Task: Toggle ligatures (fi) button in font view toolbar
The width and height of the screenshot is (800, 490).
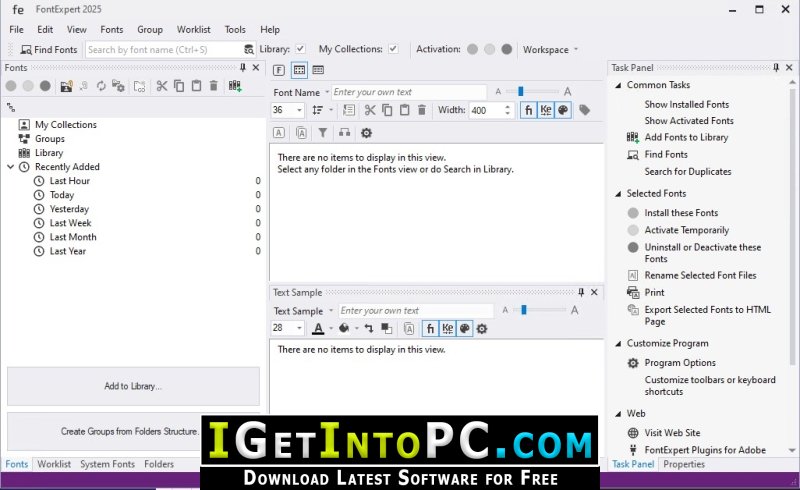Action: pyautogui.click(x=528, y=110)
